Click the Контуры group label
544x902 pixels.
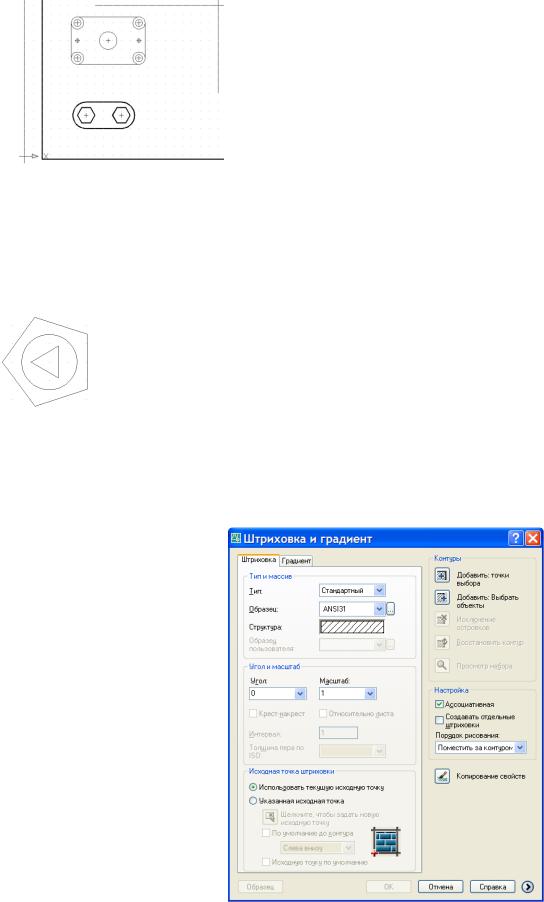coord(446,558)
